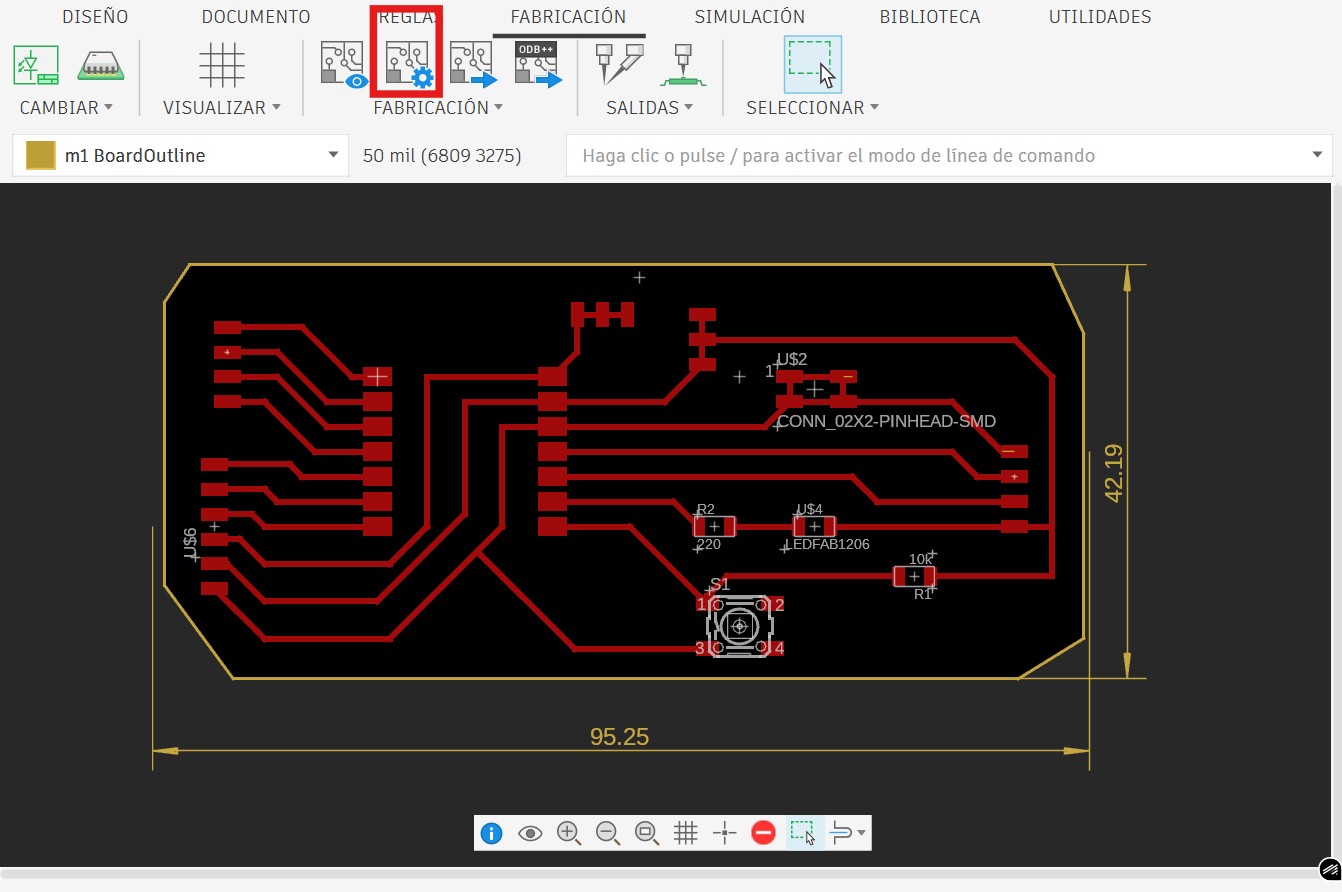Open the SALIDAS dropdown menu
1342x892 pixels.
click(650, 108)
